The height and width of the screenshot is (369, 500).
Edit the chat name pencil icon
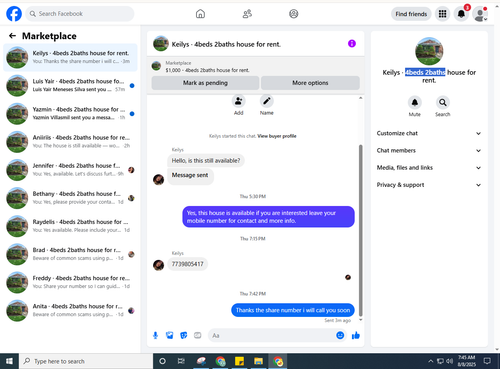coord(267,101)
